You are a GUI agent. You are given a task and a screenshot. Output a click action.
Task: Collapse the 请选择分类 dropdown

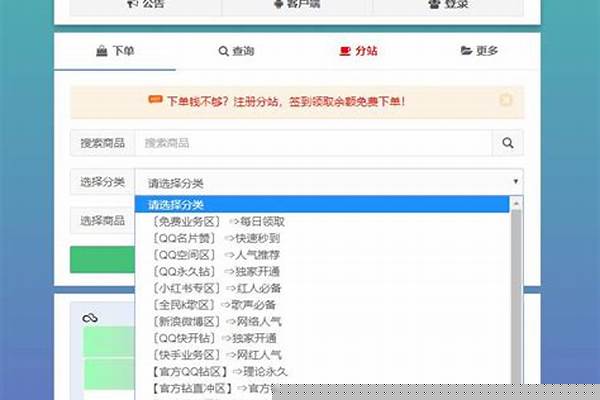(x=329, y=183)
